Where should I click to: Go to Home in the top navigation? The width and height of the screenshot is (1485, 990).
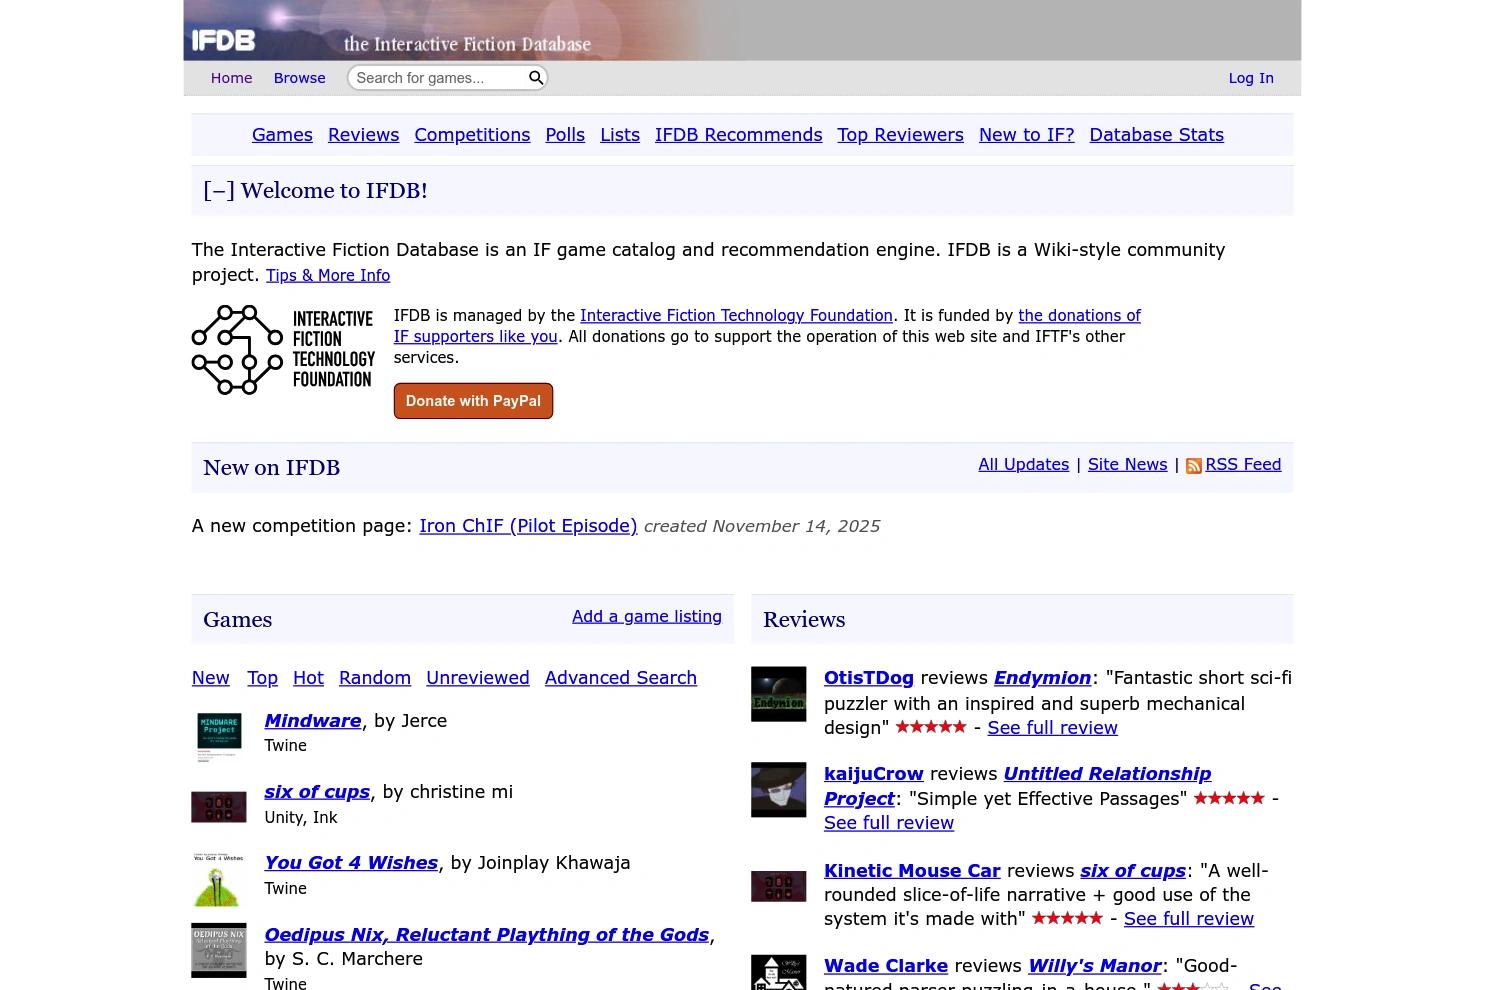coord(231,78)
